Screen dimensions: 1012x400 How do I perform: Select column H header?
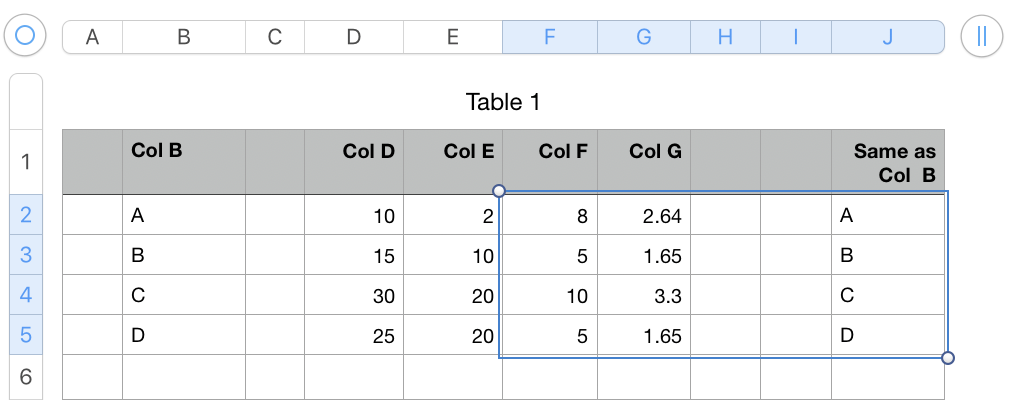pyautogui.click(x=725, y=37)
